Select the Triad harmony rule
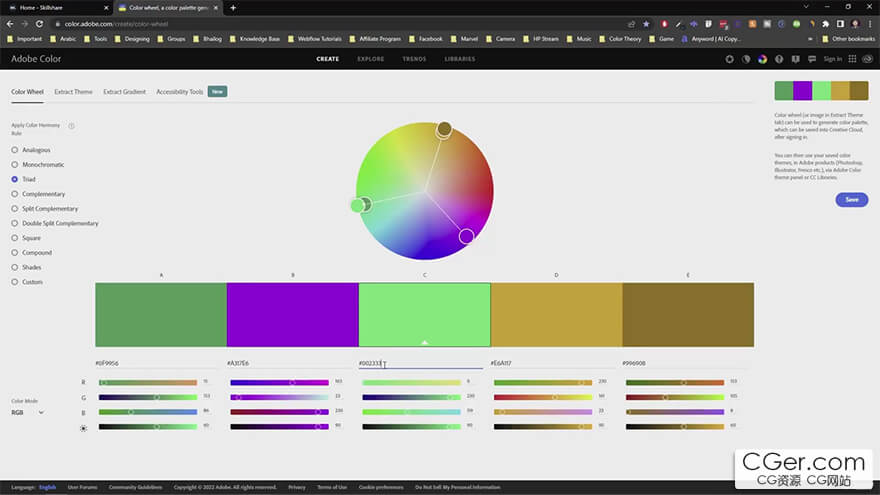The height and width of the screenshot is (495, 880). pyautogui.click(x=24, y=179)
